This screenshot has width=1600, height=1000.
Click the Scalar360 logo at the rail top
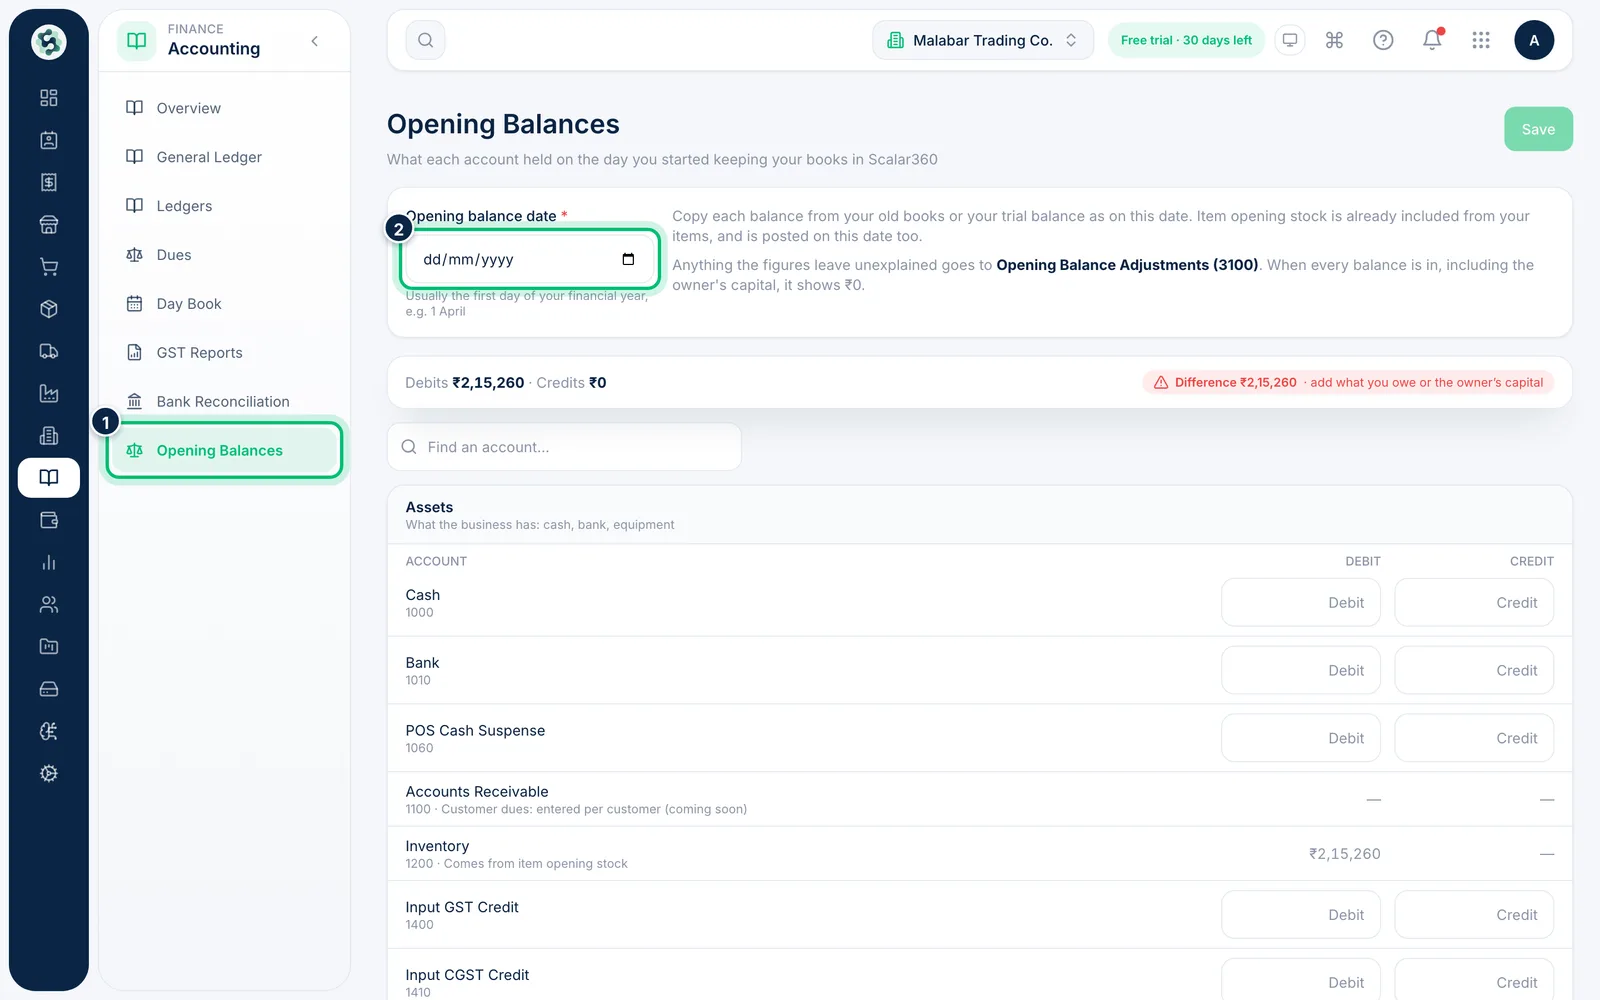click(48, 42)
